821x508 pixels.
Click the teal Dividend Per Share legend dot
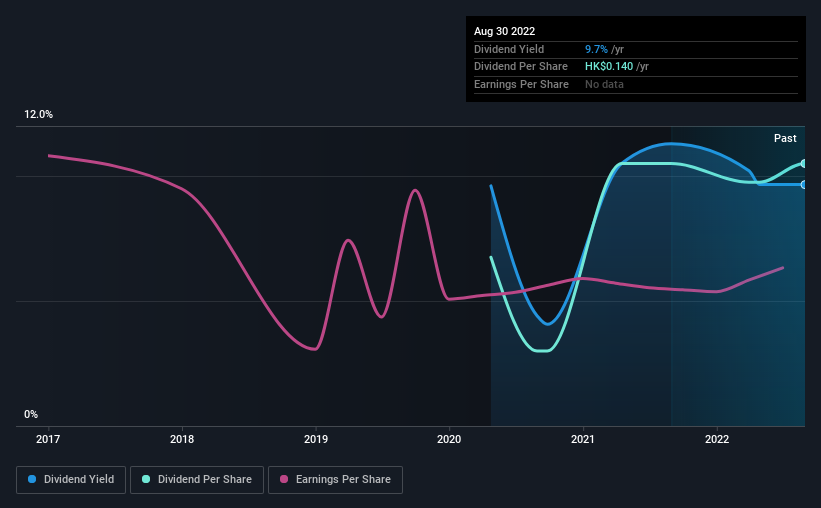coord(146,479)
